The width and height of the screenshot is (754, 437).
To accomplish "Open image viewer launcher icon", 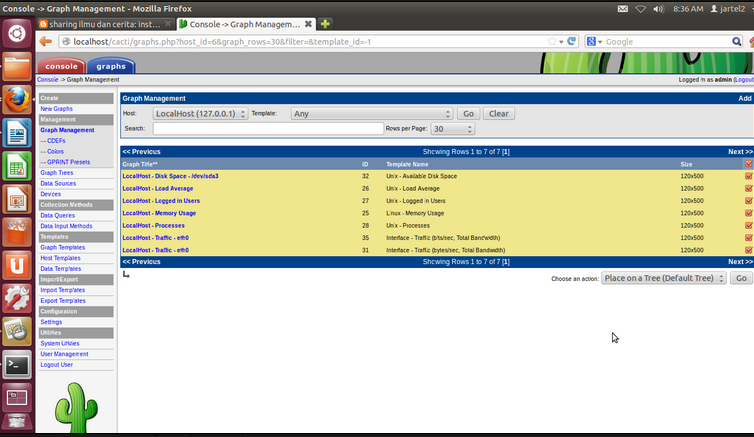I will pyautogui.click(x=17, y=332).
